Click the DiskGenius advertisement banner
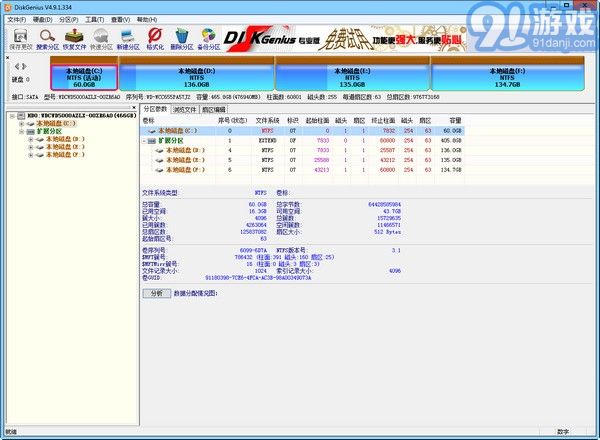The width and height of the screenshot is (600, 440). point(345,39)
